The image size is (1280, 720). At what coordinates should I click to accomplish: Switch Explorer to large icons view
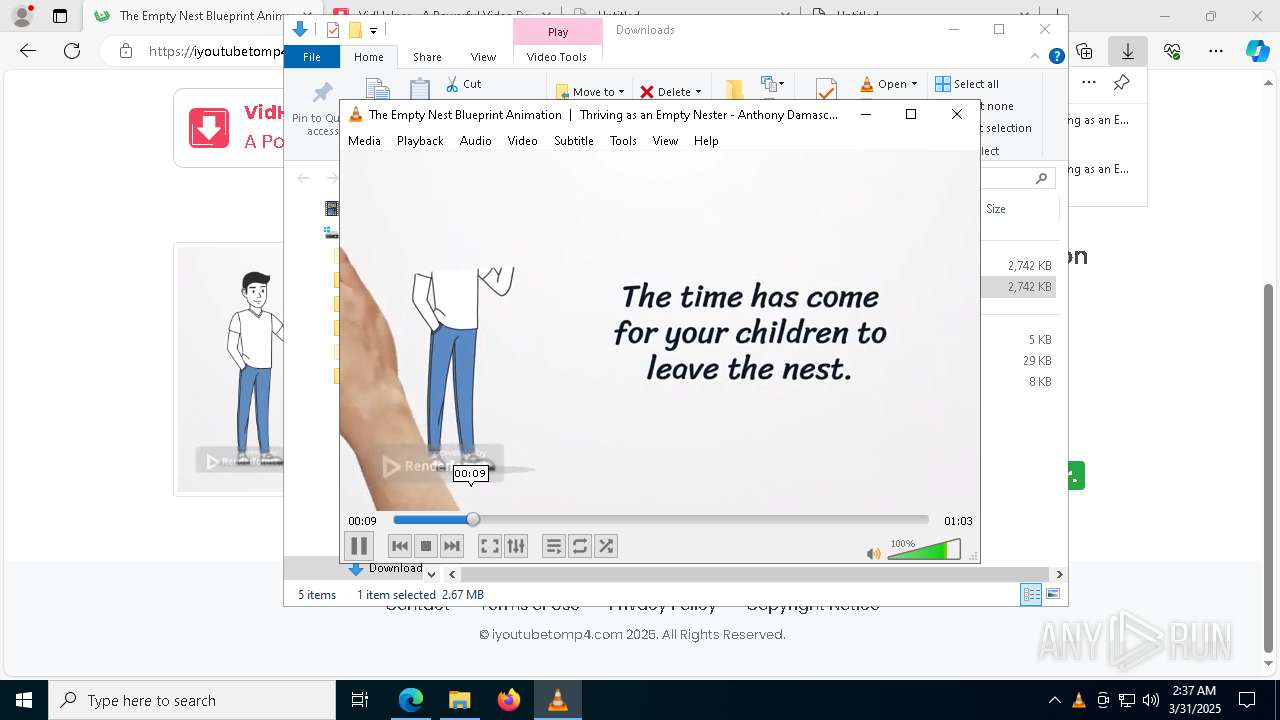click(1053, 595)
